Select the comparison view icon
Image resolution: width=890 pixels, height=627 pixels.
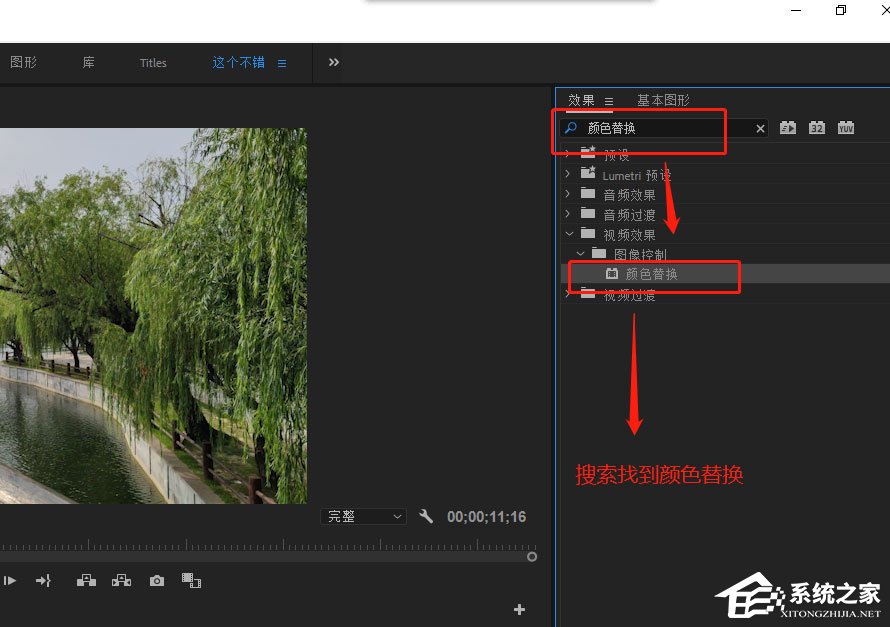pyautogui.click(x=191, y=580)
